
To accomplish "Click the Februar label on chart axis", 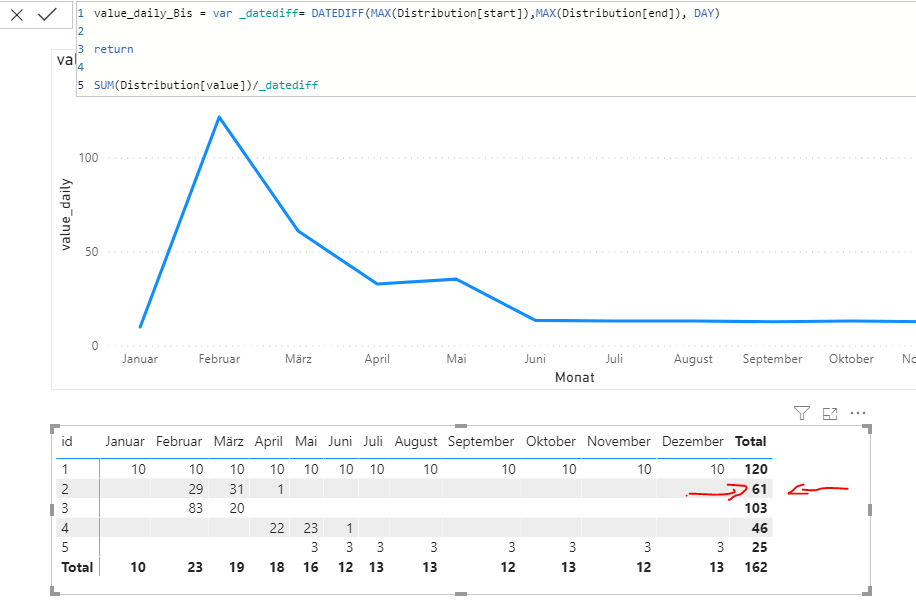I will pos(219,359).
